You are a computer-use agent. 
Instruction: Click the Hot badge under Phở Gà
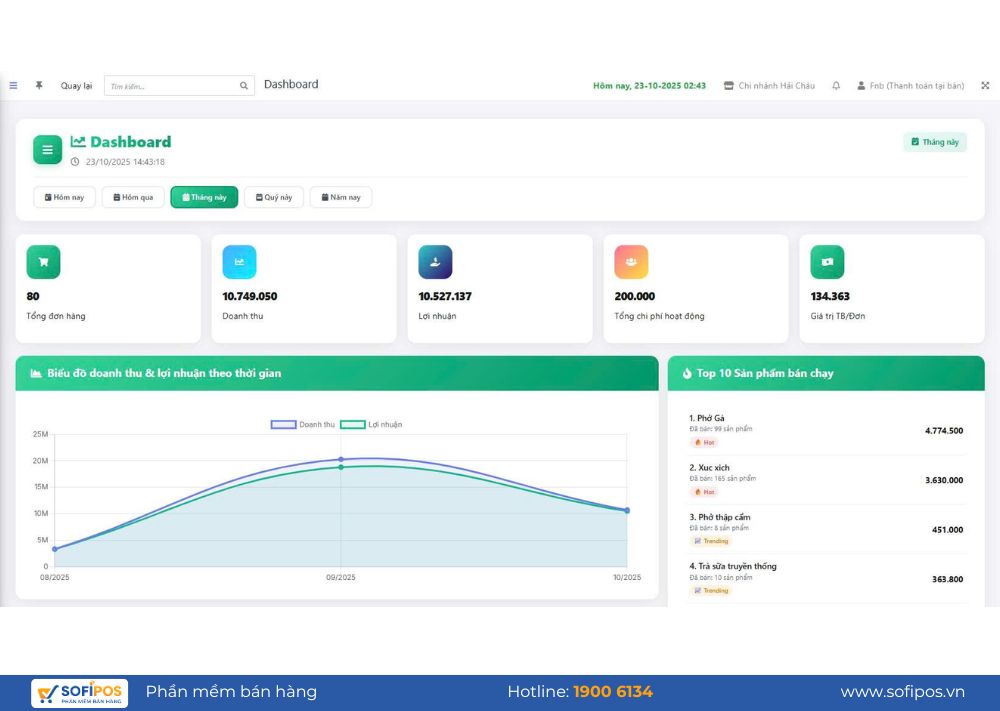[705, 443]
